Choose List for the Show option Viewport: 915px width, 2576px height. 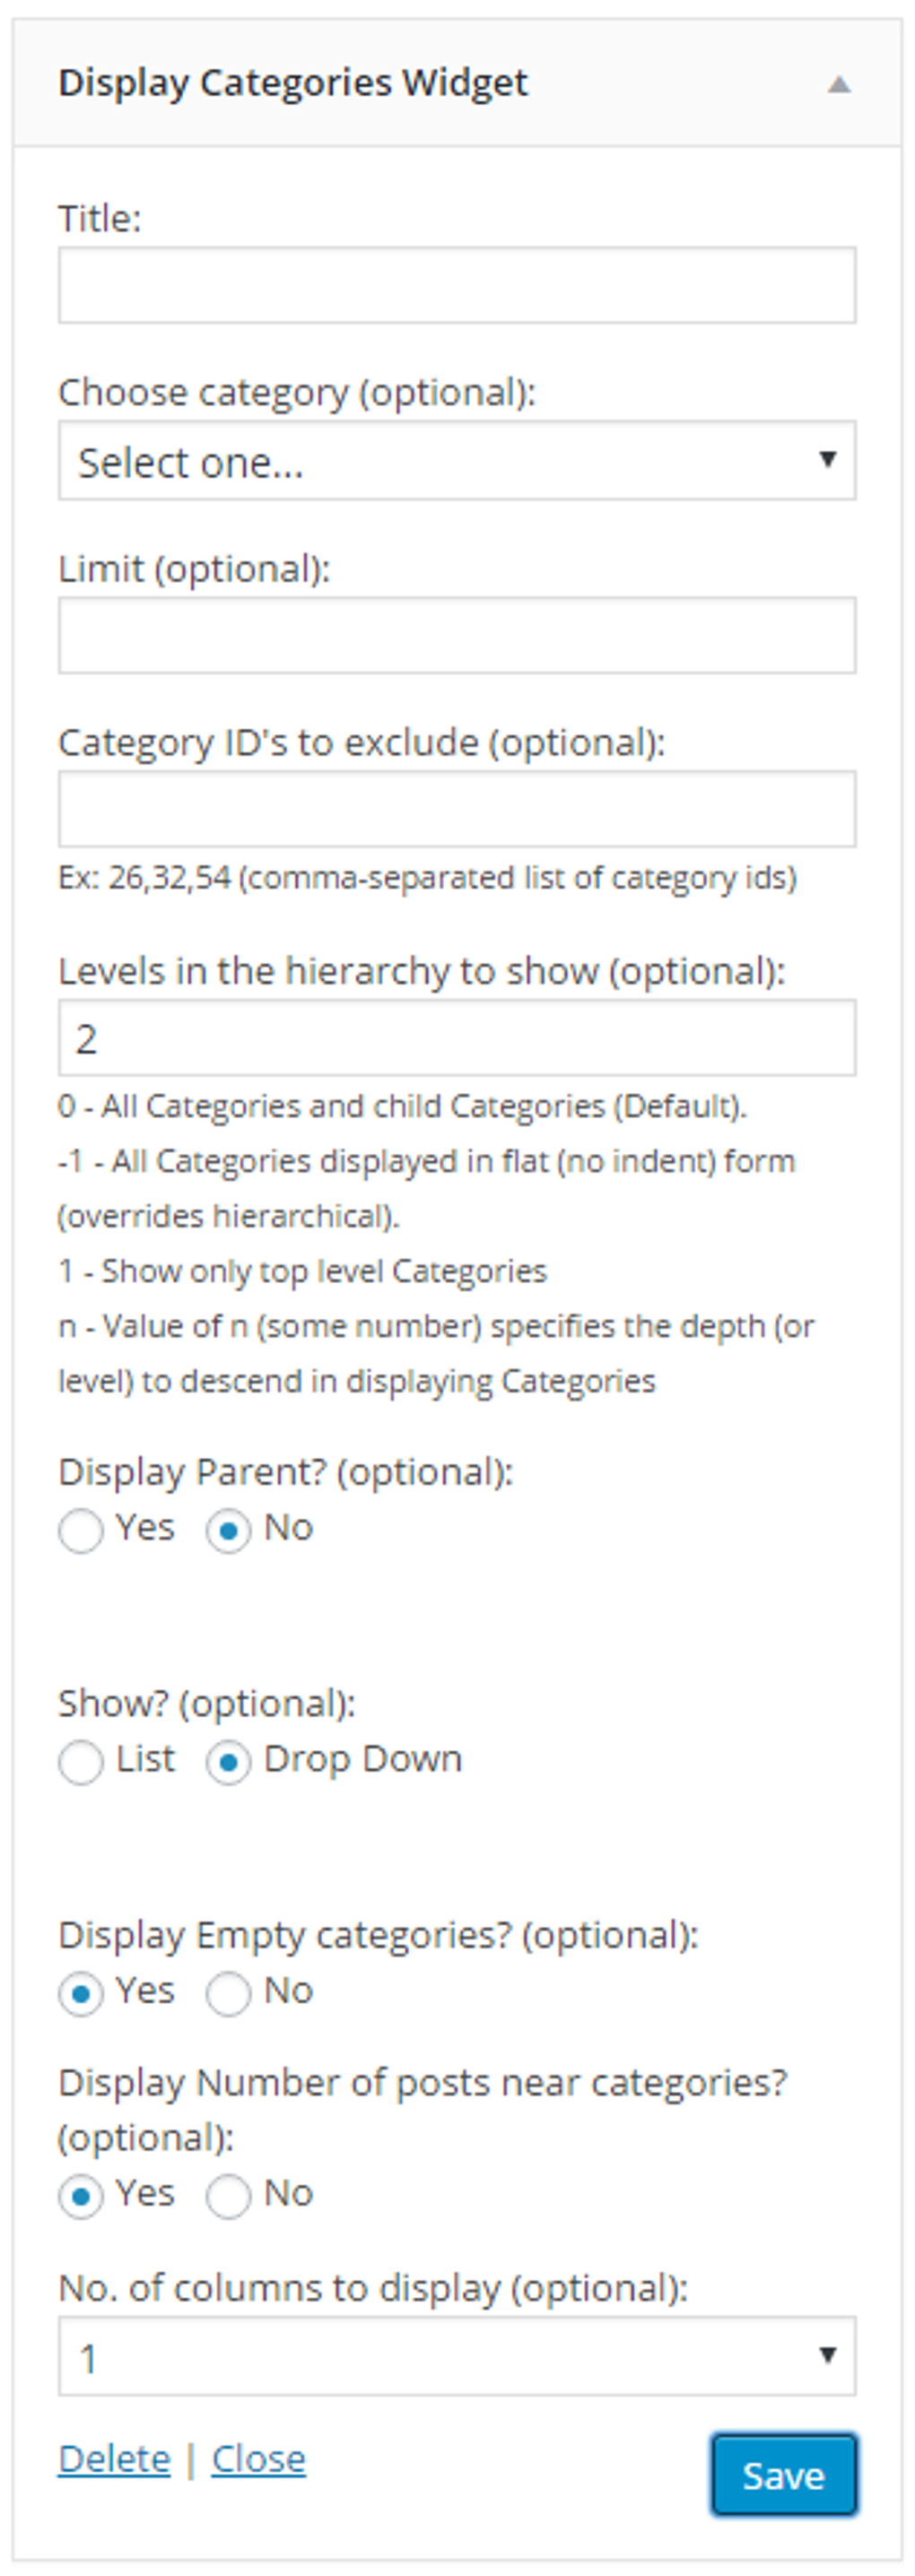[81, 1760]
